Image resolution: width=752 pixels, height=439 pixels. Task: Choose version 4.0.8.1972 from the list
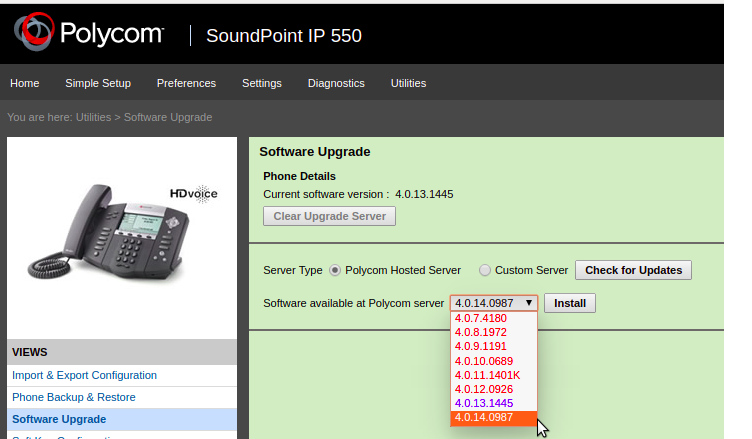point(494,332)
